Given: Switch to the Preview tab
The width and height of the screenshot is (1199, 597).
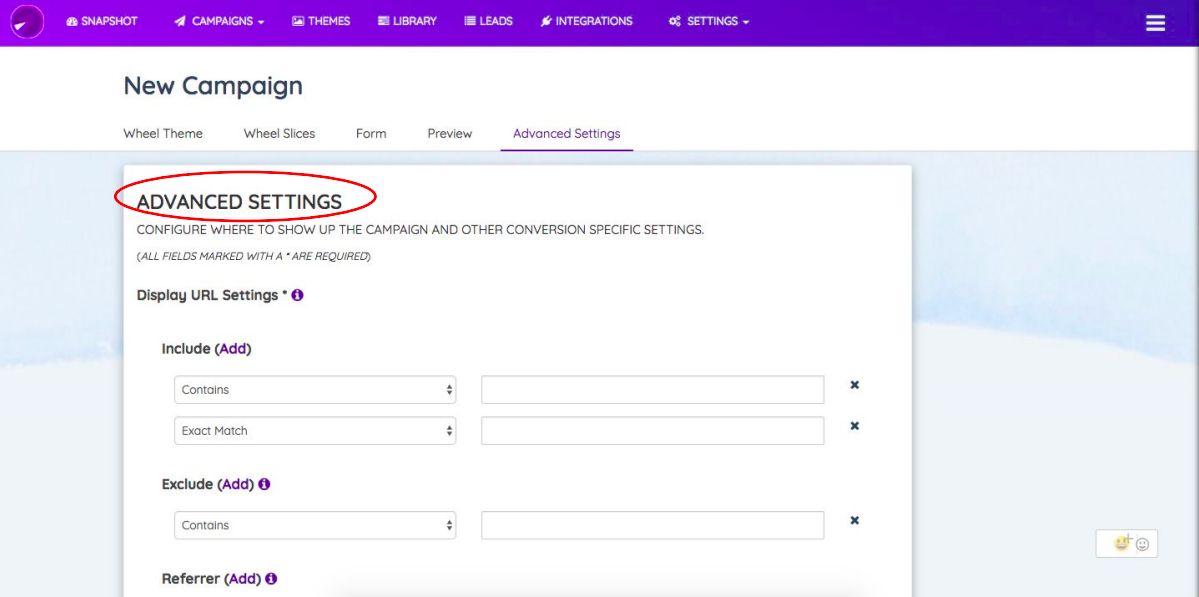Looking at the screenshot, I should (x=450, y=134).
